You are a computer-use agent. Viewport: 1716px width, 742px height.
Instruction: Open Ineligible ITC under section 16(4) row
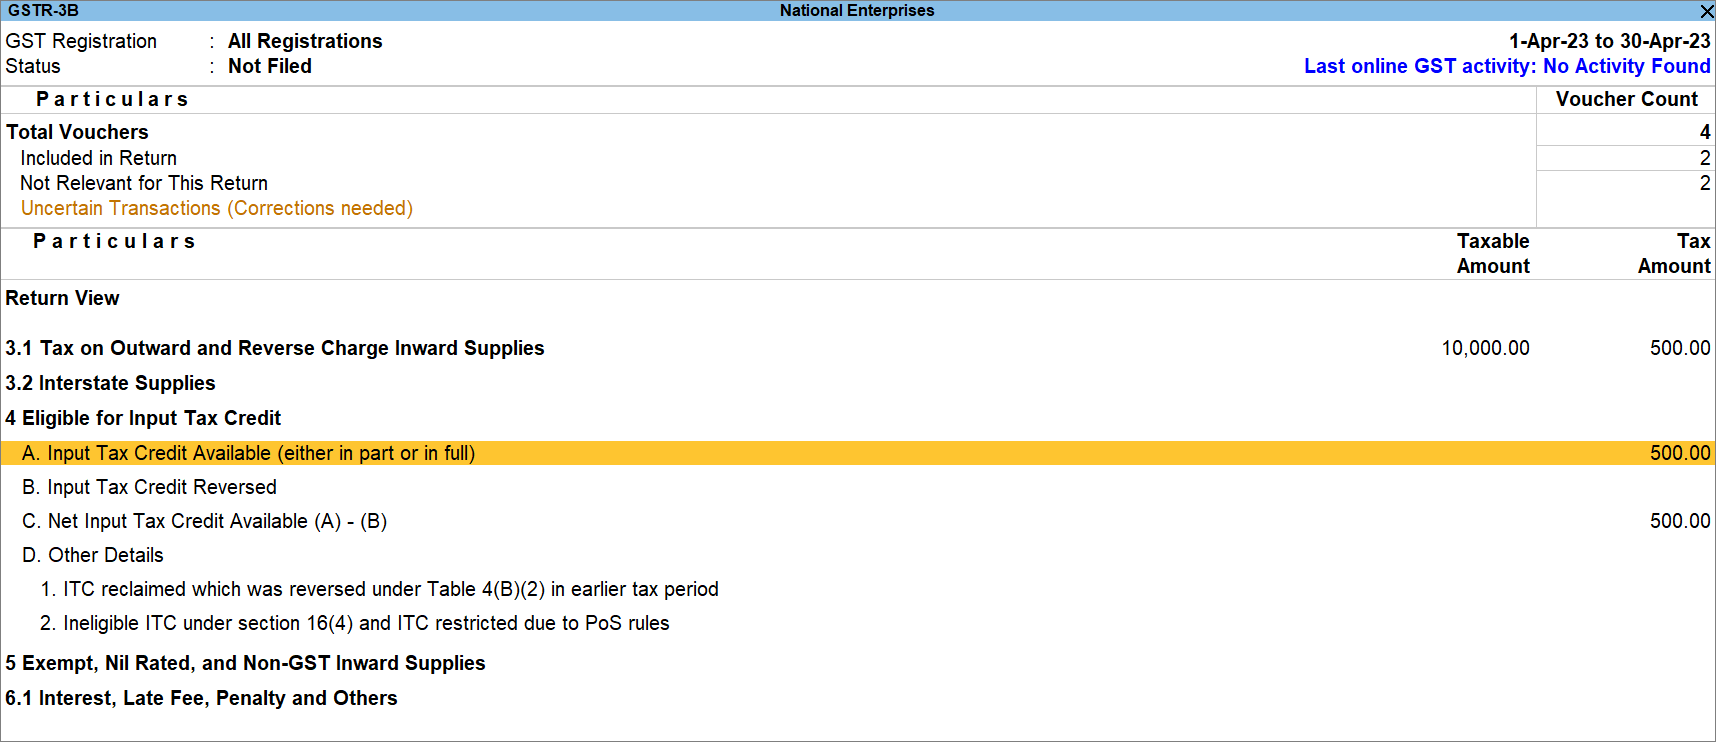[355, 623]
